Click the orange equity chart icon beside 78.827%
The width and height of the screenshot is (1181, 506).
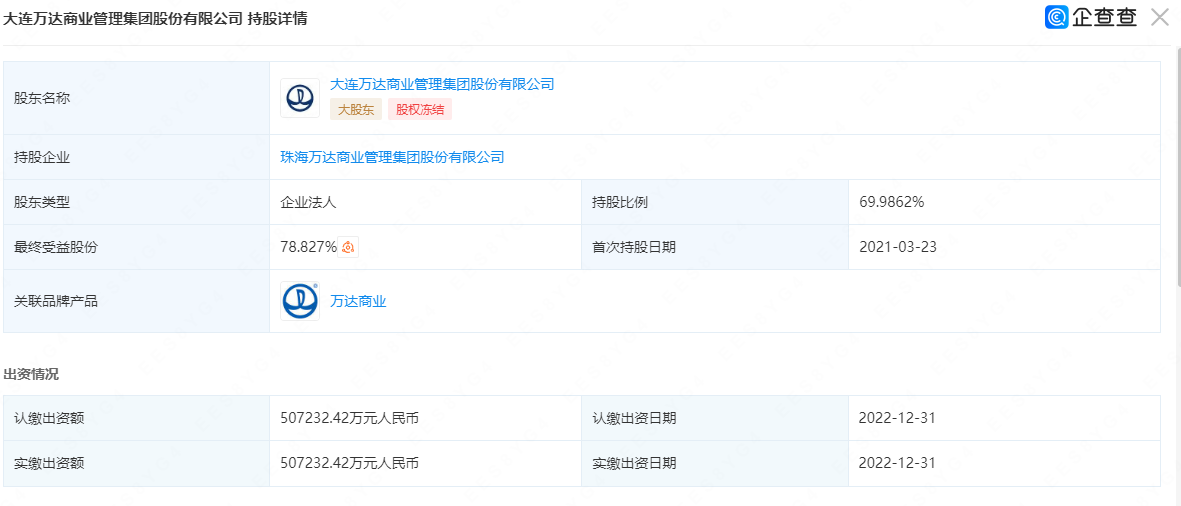348,247
